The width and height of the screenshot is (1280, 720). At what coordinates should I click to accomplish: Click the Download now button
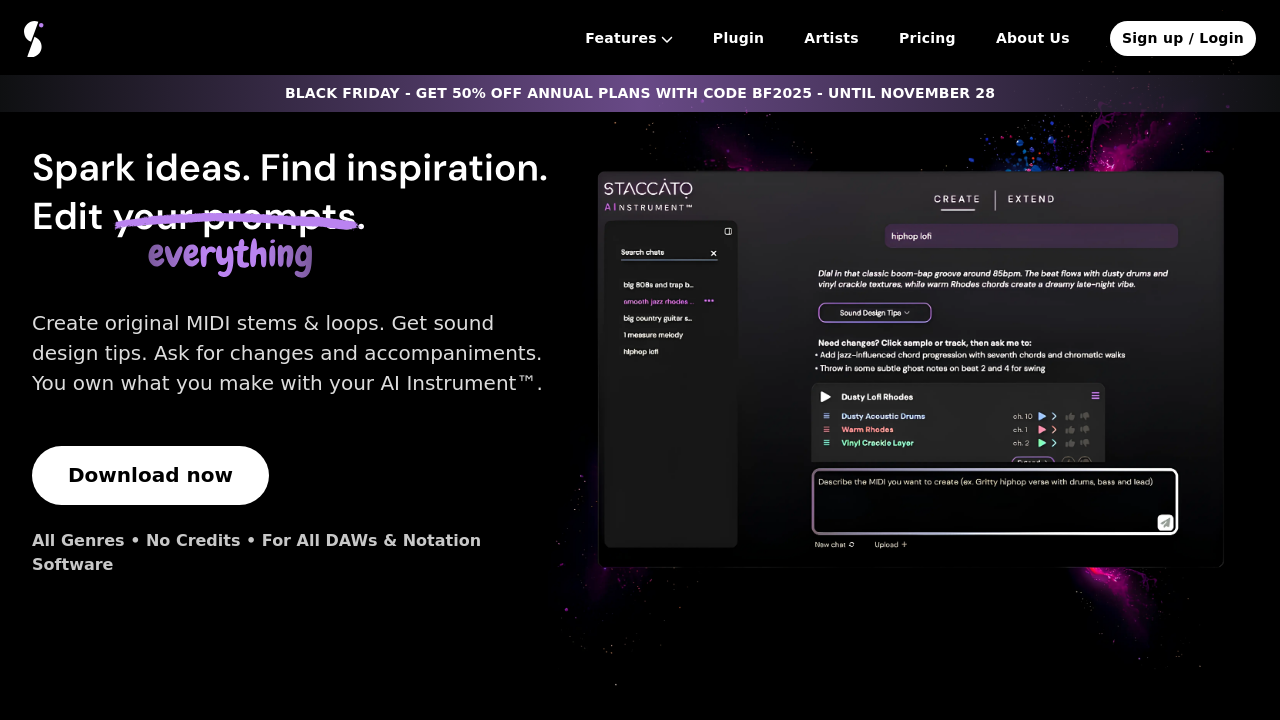[150, 475]
